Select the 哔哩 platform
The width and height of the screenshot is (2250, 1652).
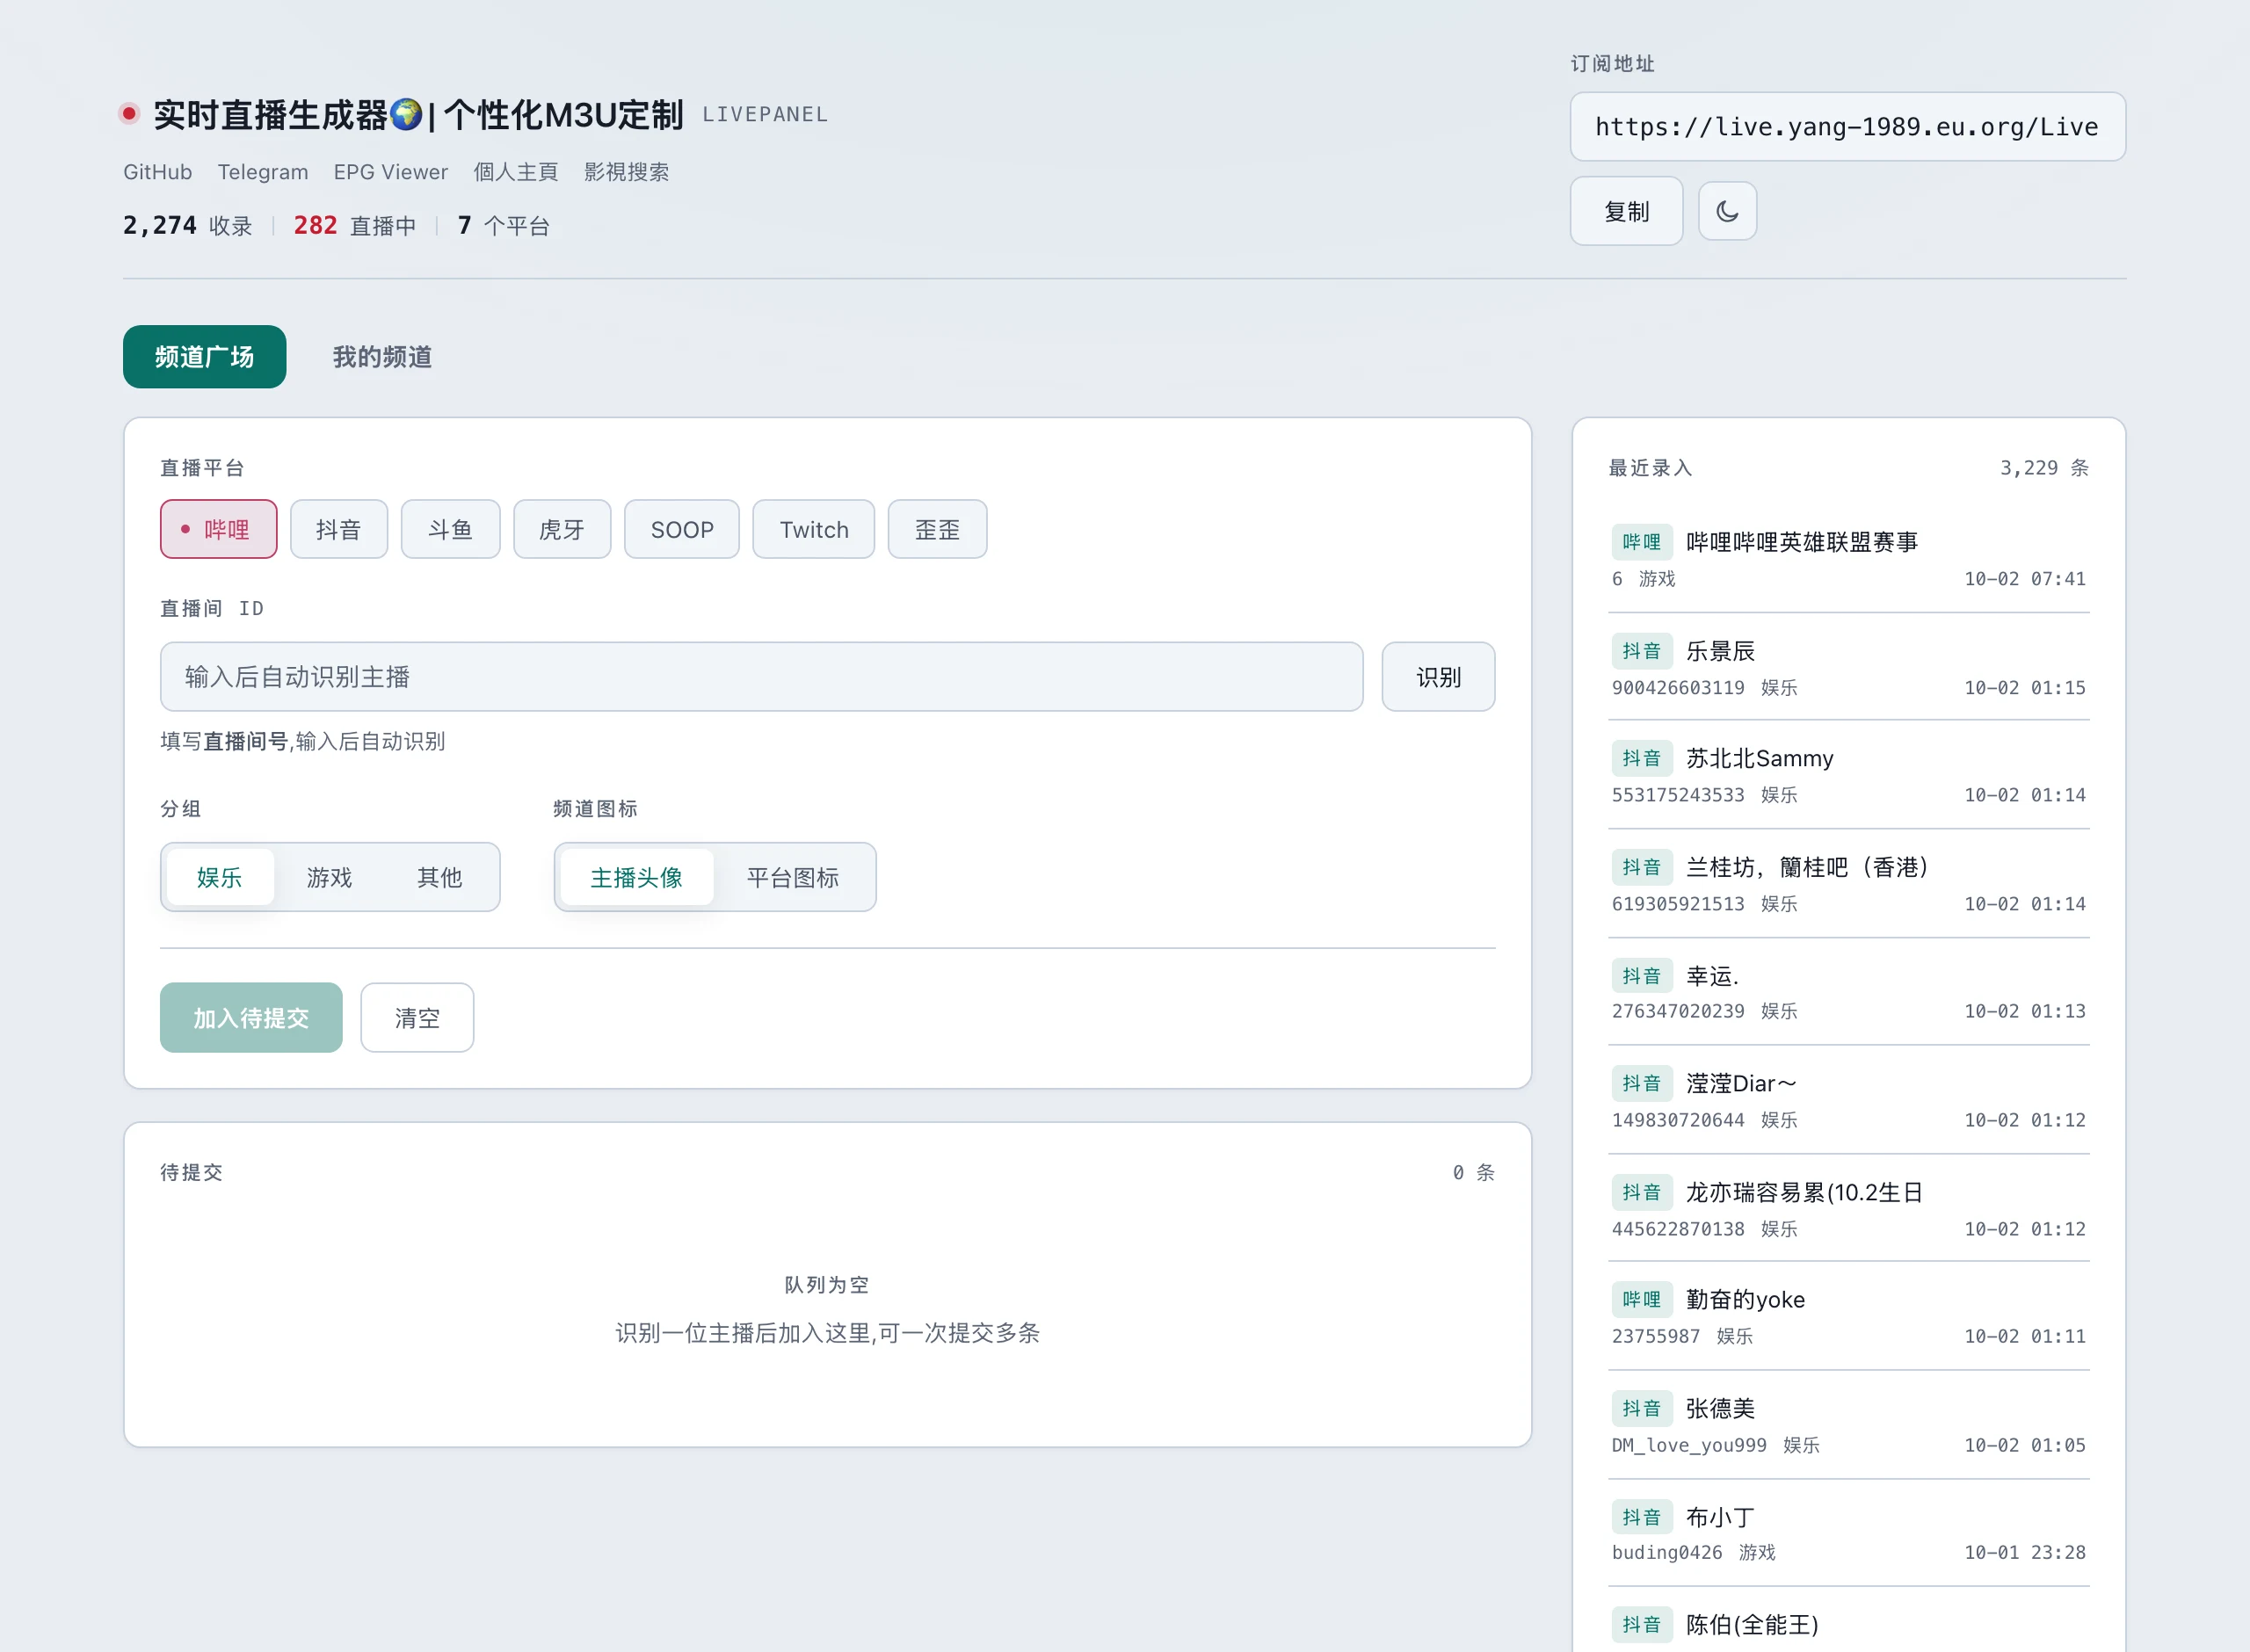218,529
